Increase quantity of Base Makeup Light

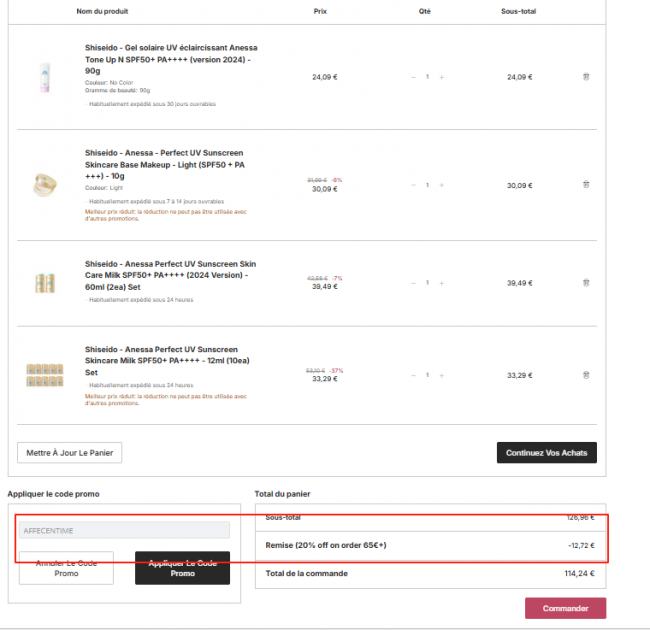(441, 184)
